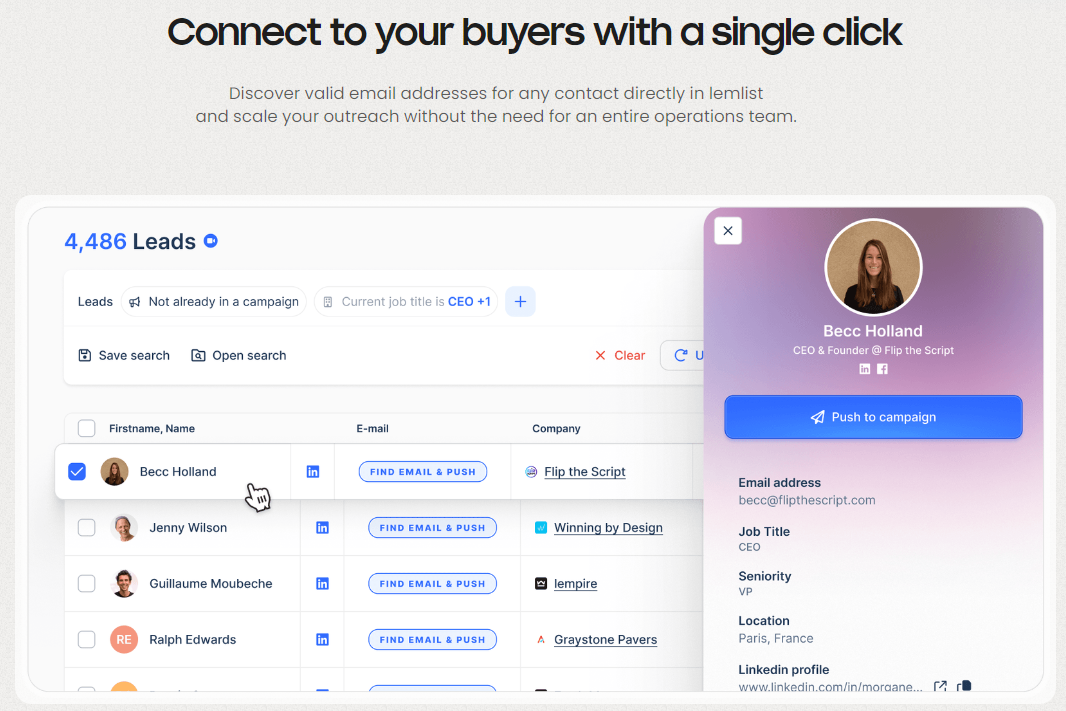Open the Not already in a campaign filter

(213, 302)
